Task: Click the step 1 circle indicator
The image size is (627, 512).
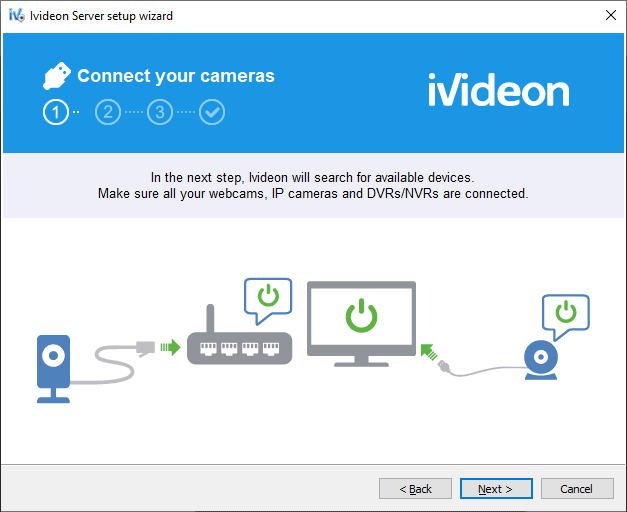Action: [56, 112]
